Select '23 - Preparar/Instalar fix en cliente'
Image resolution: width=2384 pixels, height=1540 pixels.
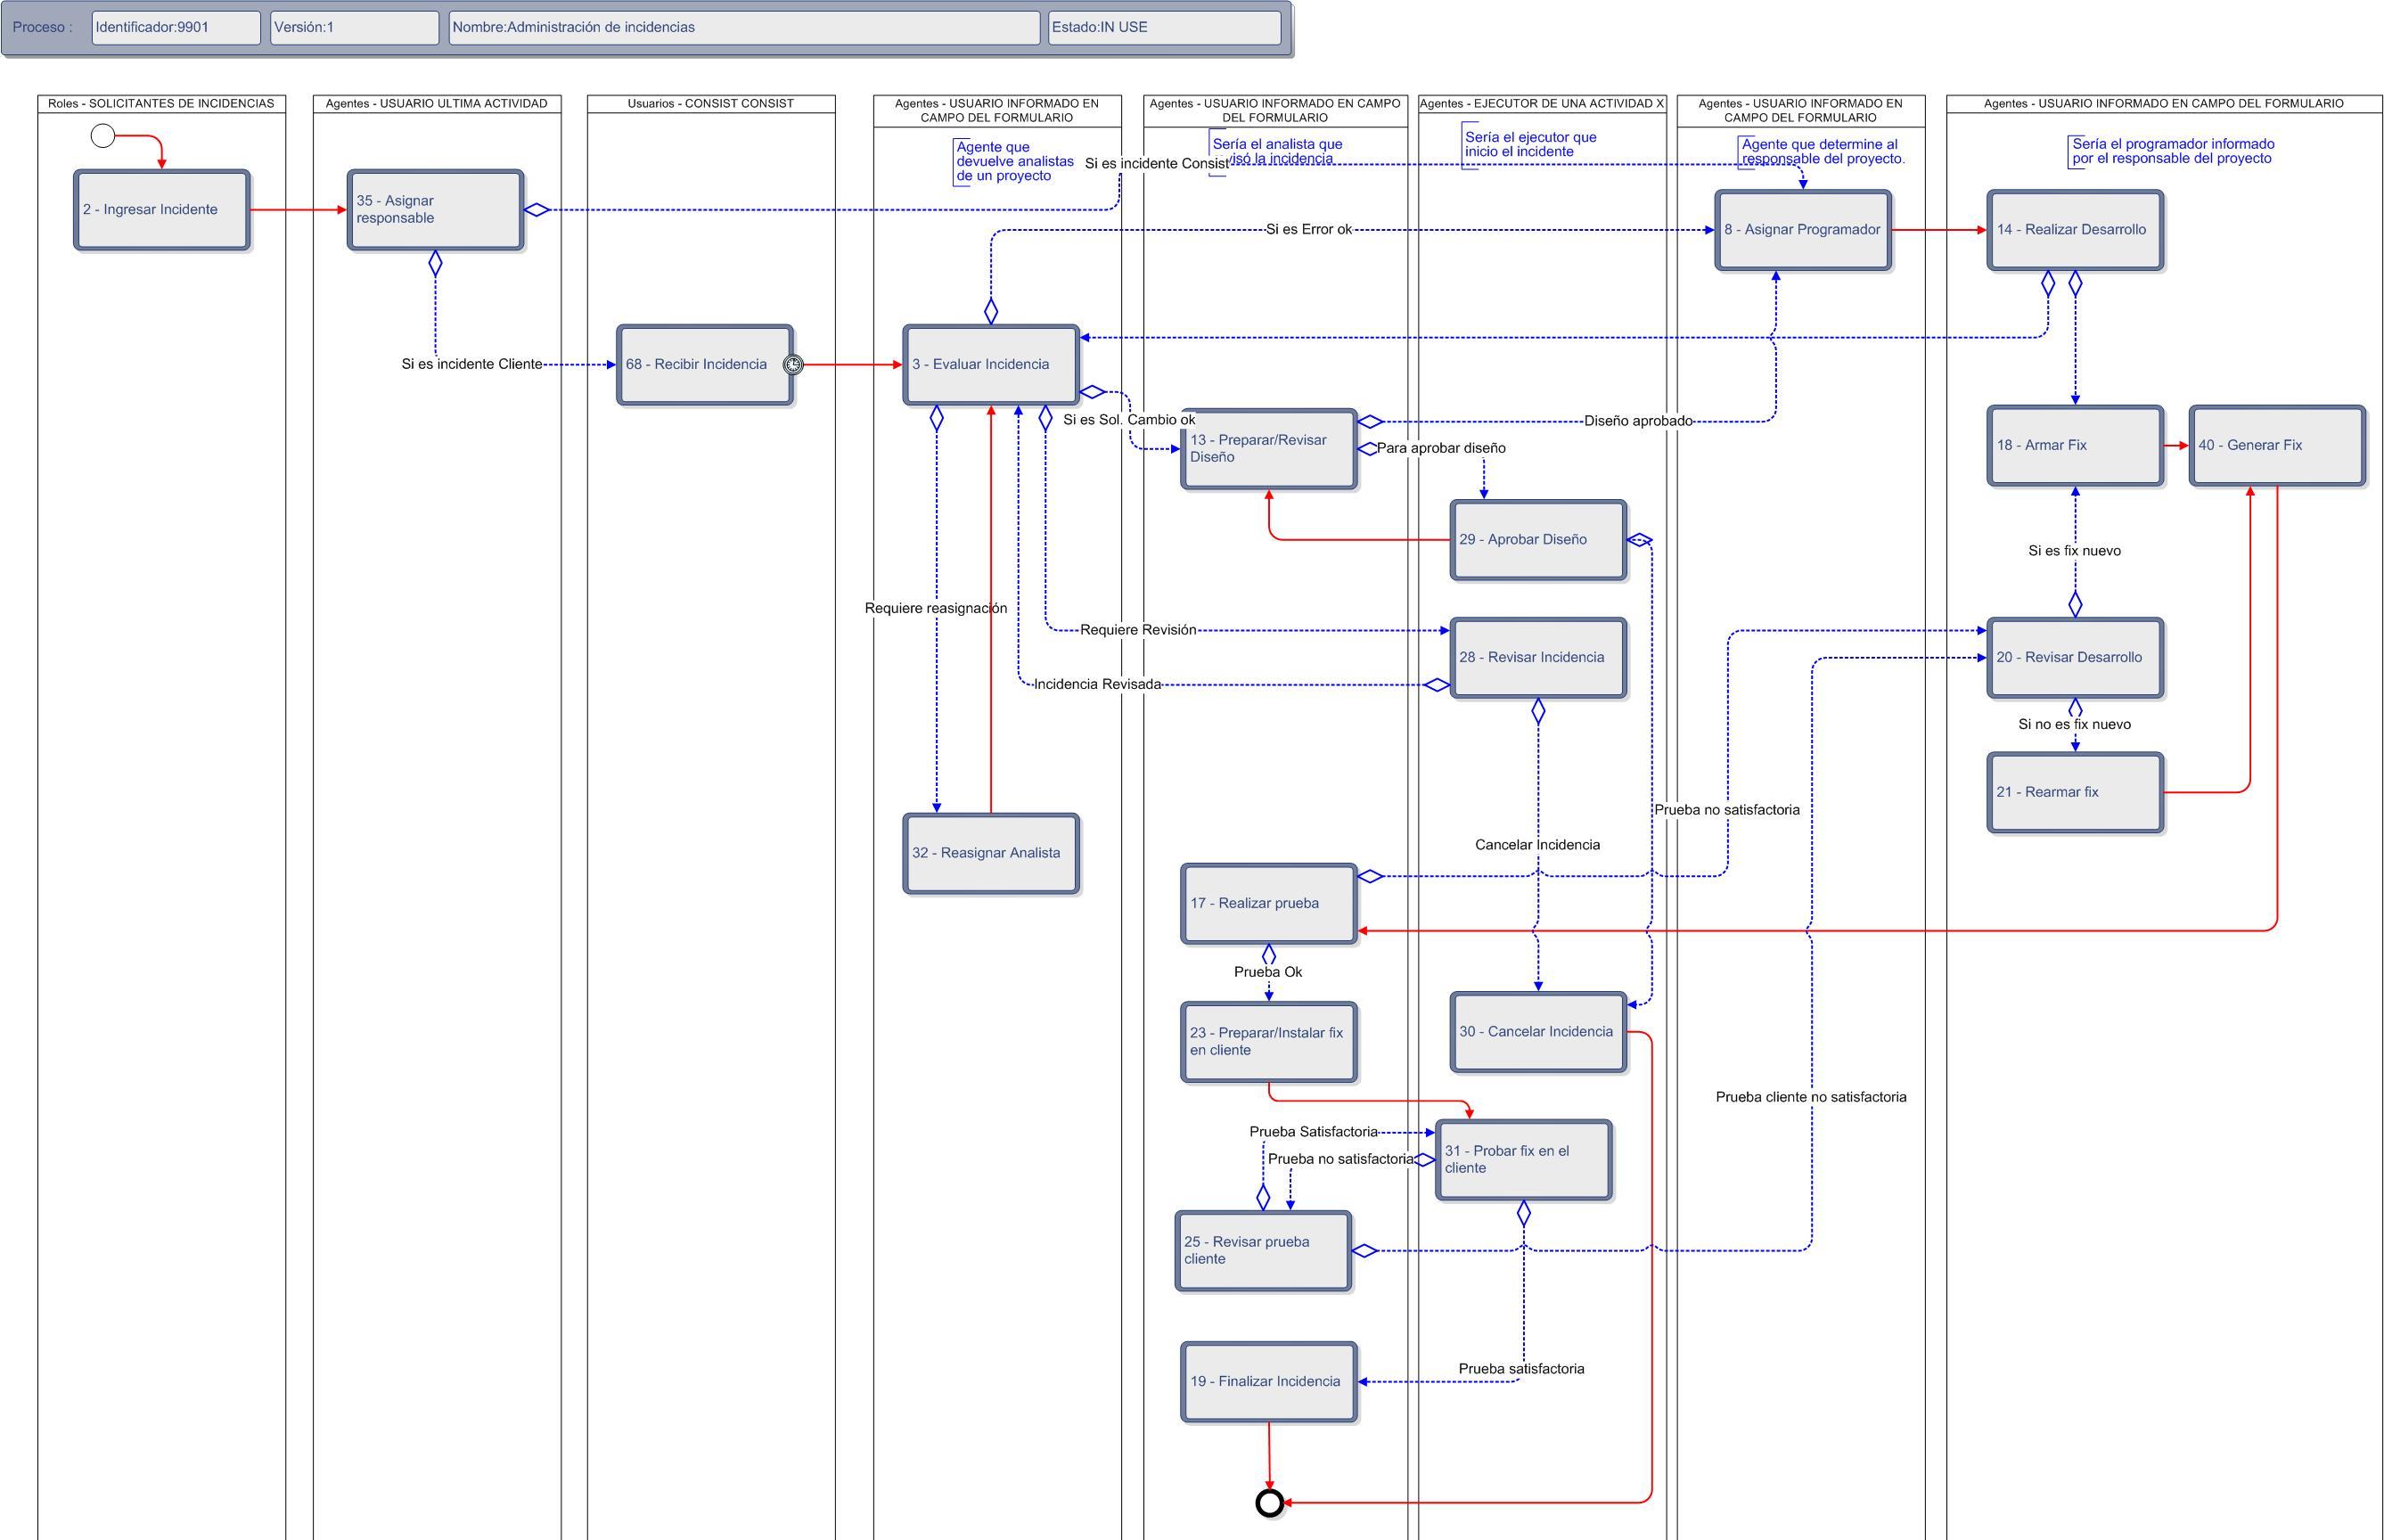click(x=1269, y=1042)
